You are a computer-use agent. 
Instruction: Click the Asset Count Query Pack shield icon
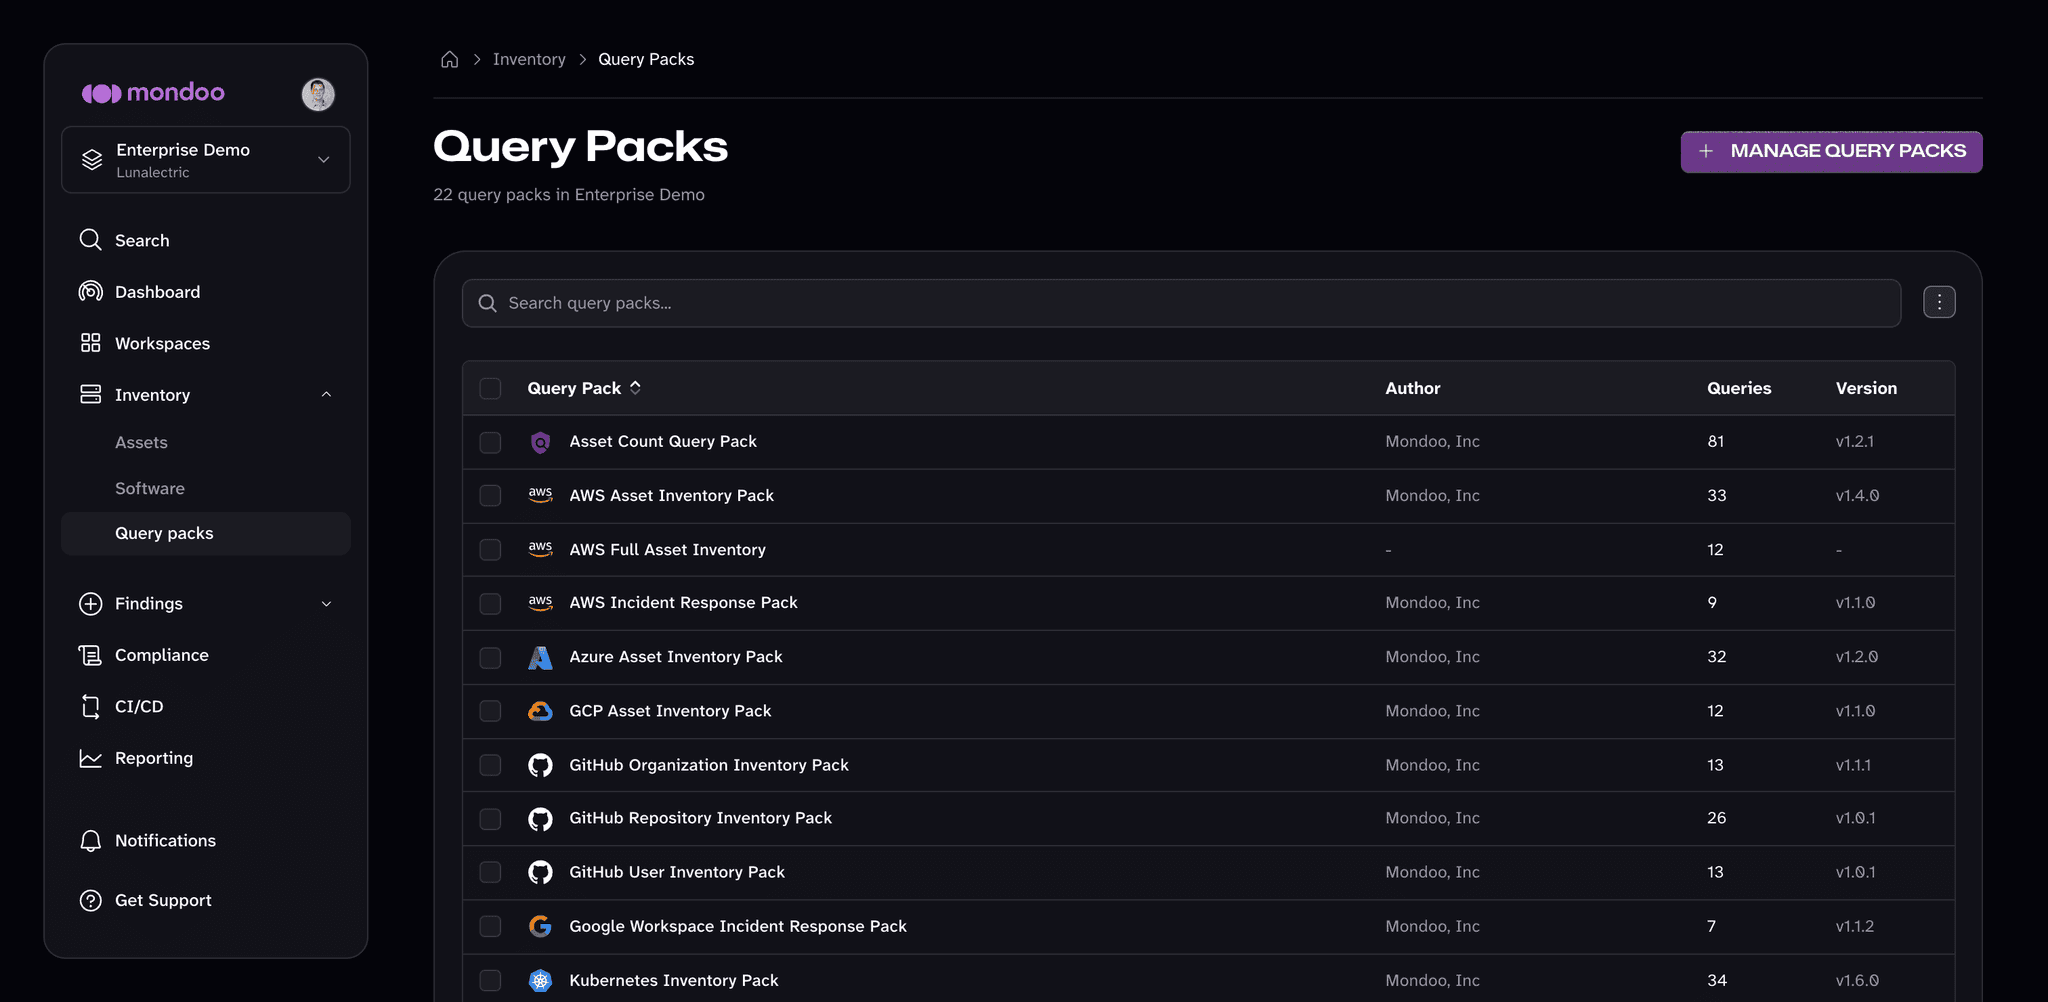[540, 442]
